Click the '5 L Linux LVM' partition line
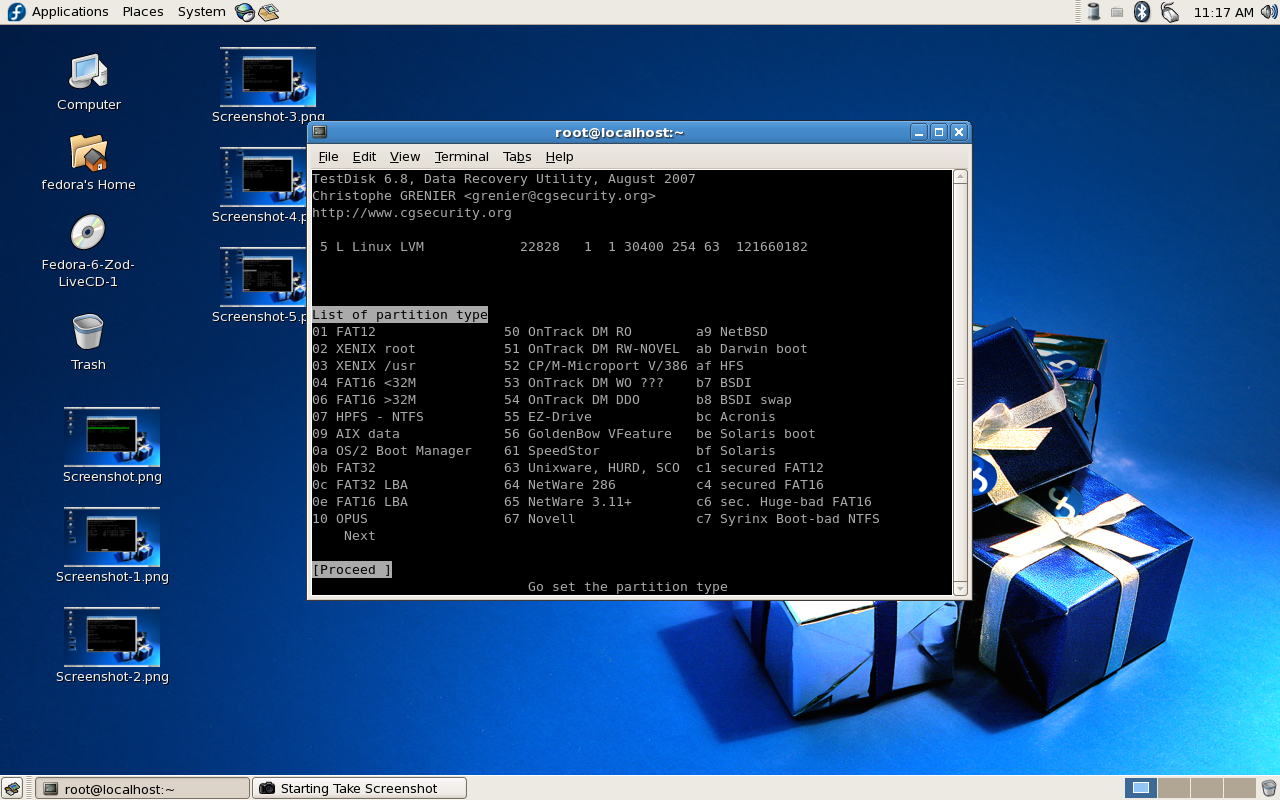 tap(564, 246)
